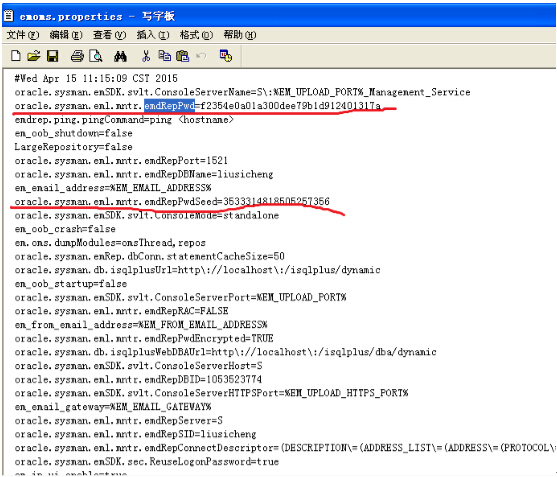The height and width of the screenshot is (477, 557).
Task: Click the highlighted emdRepPwd text
Action: point(169,105)
